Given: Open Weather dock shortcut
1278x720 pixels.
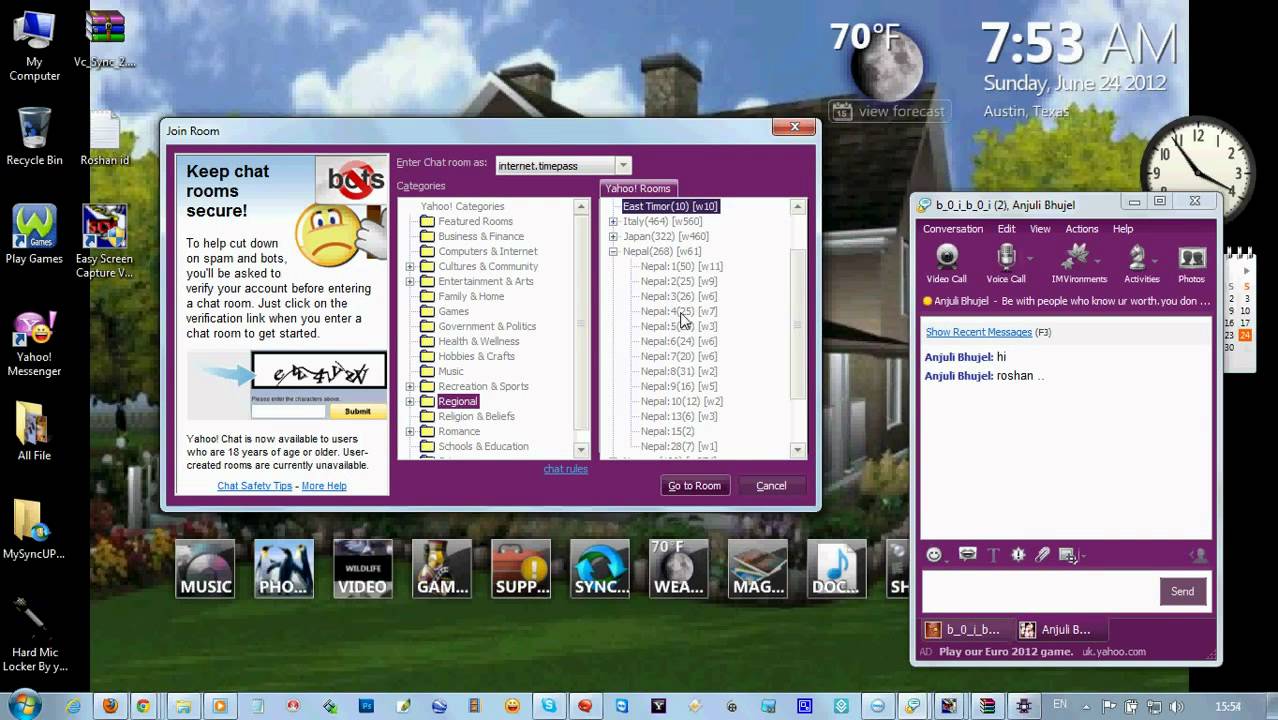Looking at the screenshot, I should pyautogui.click(x=679, y=569).
